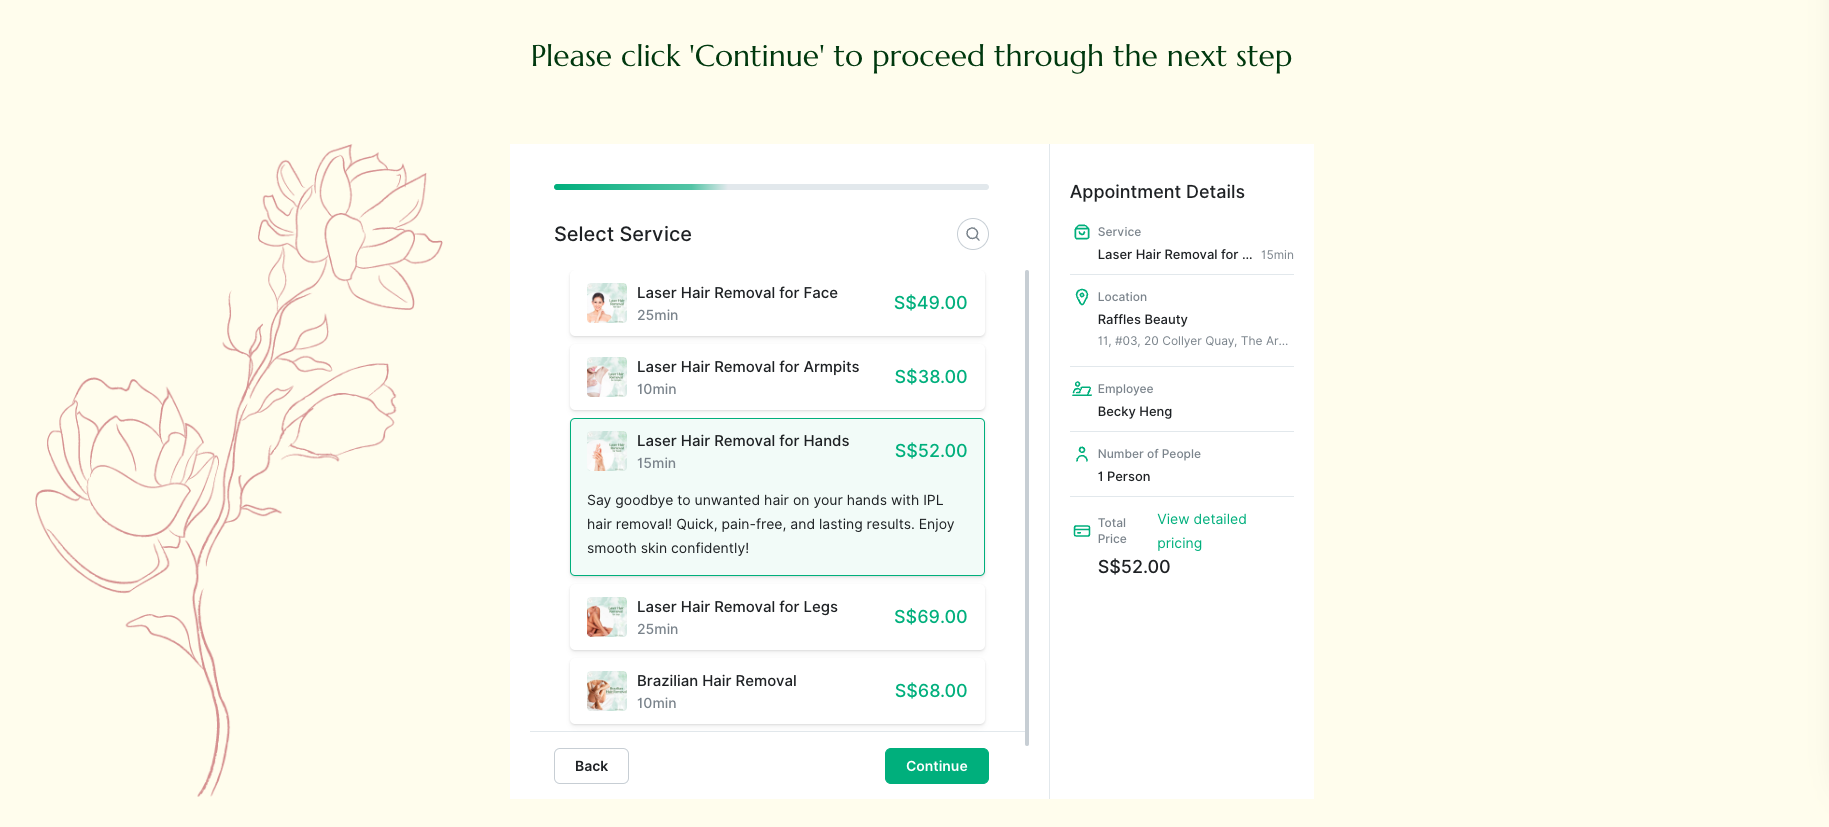Select Laser Hair Removal for Armpits
This screenshot has height=827, width=1829.
(777, 377)
